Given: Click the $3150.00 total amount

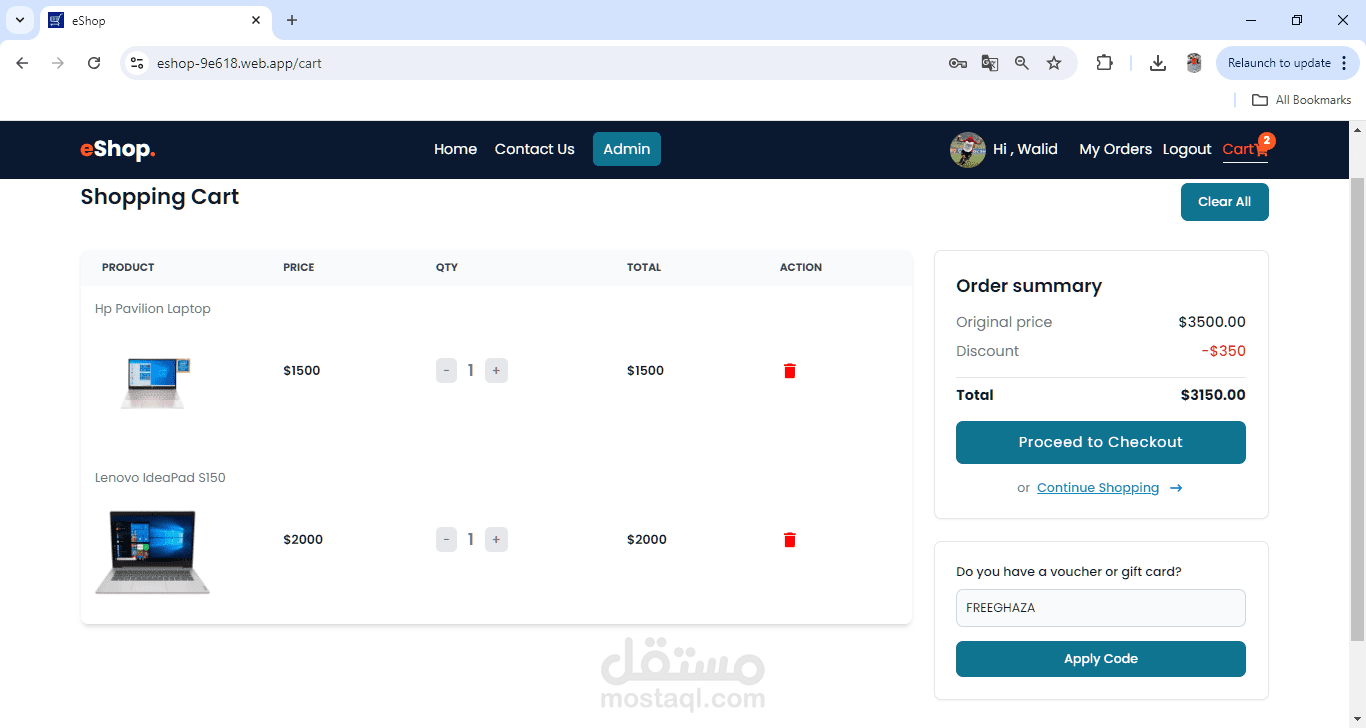Looking at the screenshot, I should (x=1213, y=395).
